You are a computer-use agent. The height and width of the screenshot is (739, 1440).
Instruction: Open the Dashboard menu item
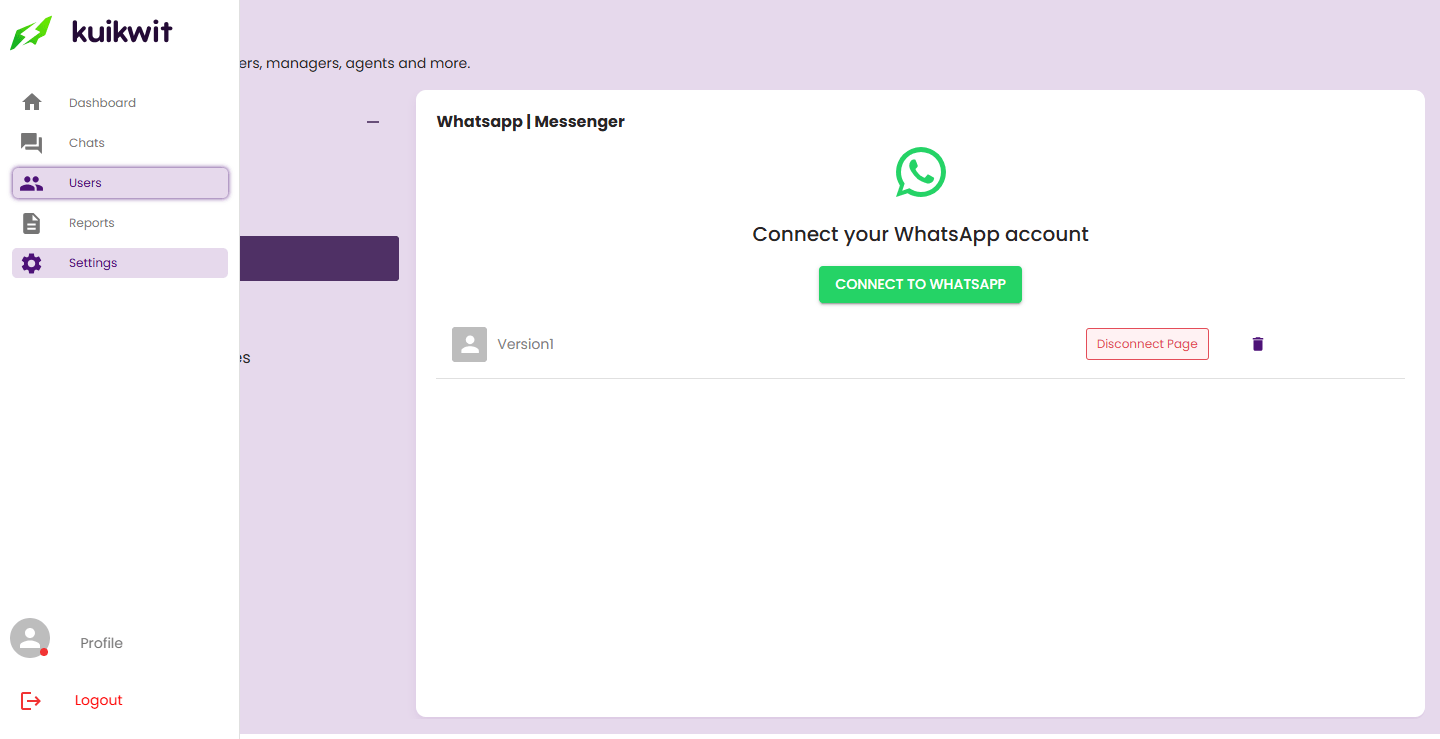tap(120, 103)
